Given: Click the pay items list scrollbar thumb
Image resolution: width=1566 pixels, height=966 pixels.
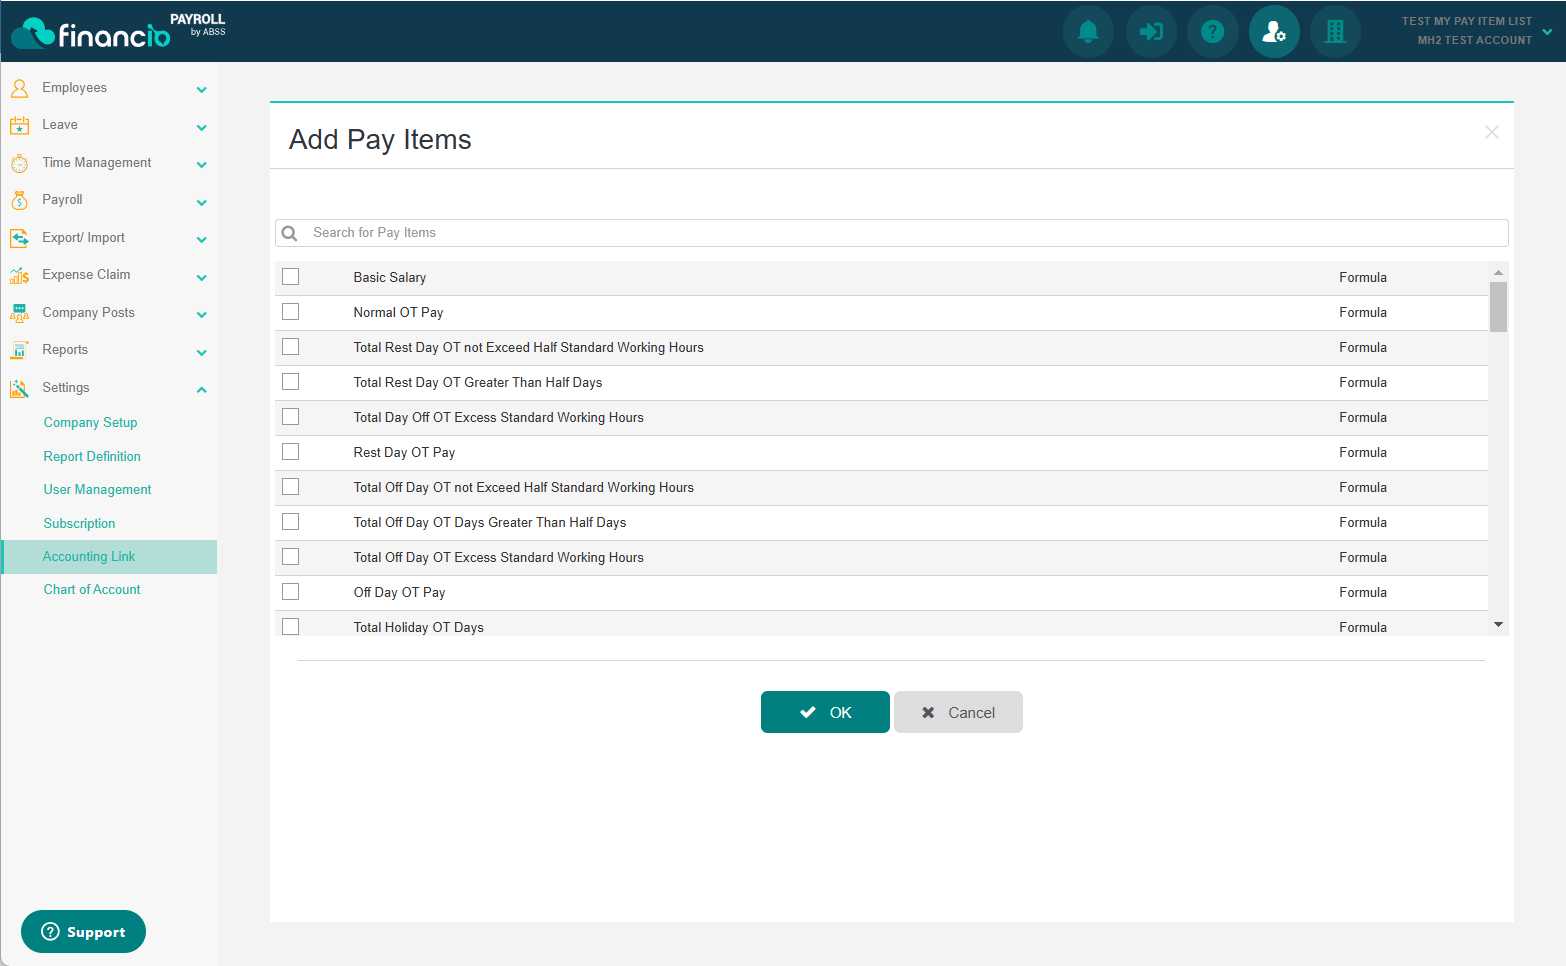Looking at the screenshot, I should (x=1497, y=306).
